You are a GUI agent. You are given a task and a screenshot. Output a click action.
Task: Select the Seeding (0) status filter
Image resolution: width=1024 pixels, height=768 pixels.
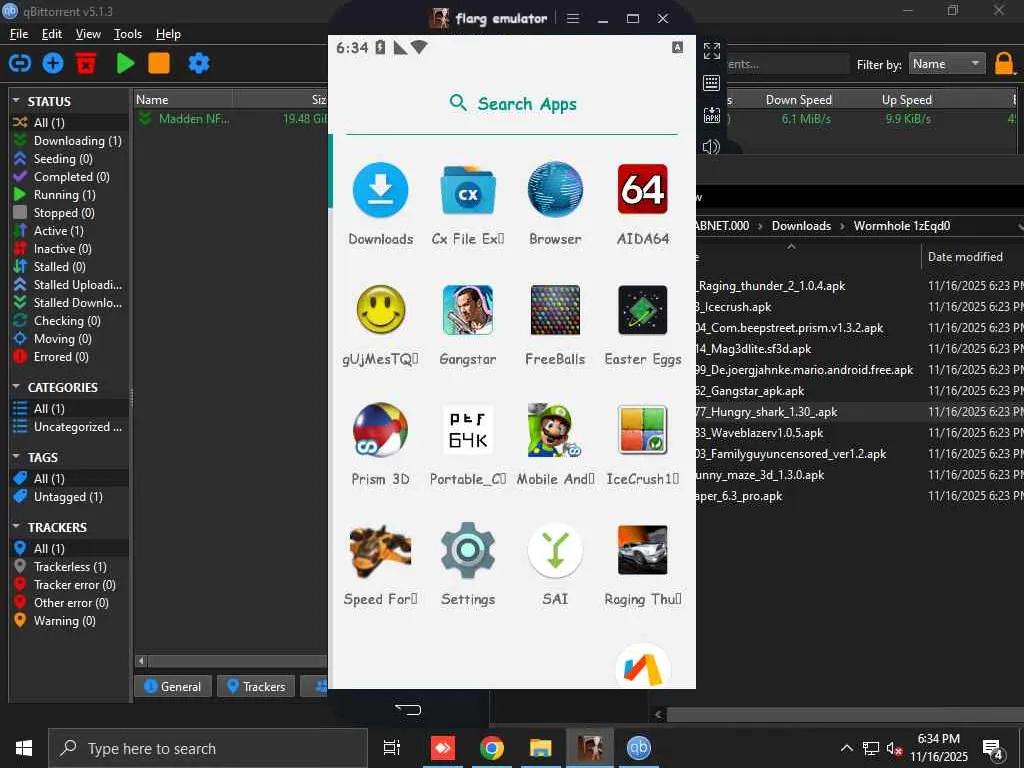(69, 159)
